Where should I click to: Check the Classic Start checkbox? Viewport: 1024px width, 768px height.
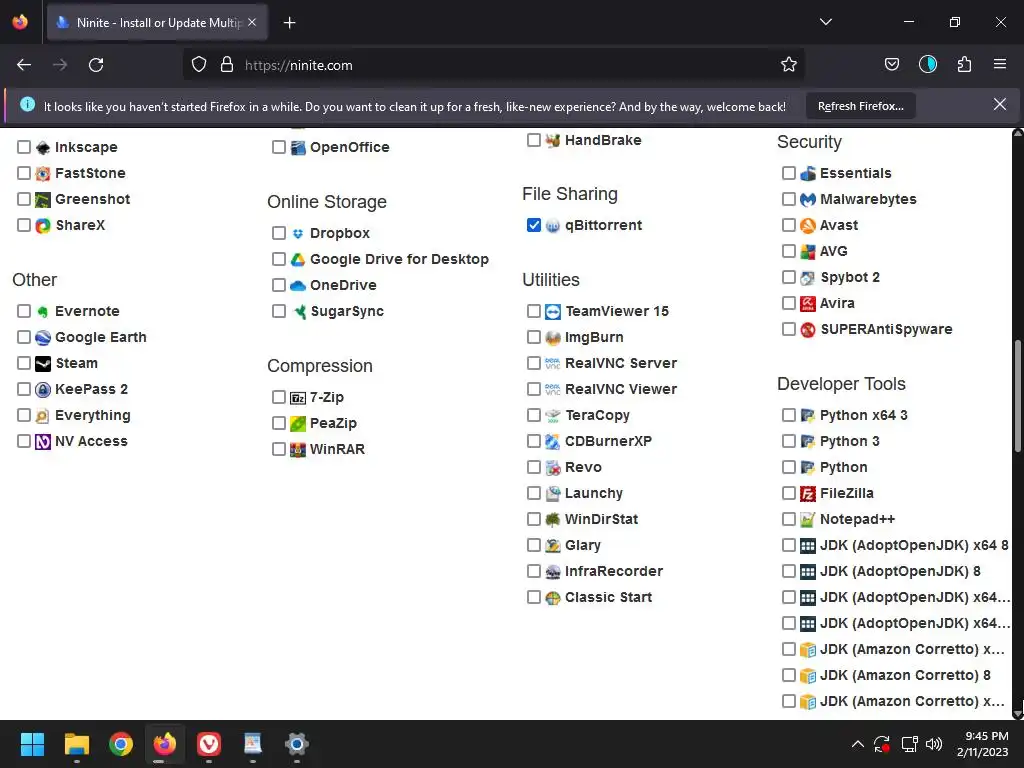pos(534,598)
